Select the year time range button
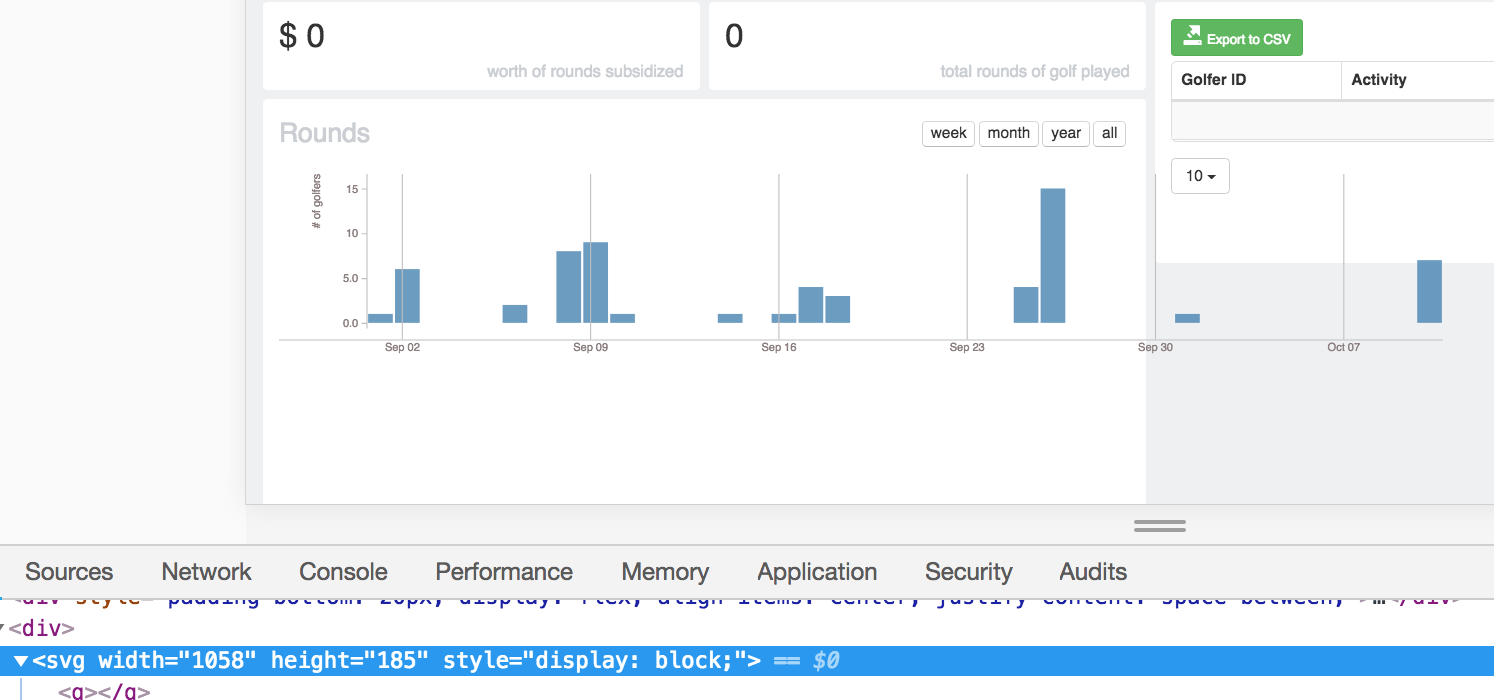1494x700 pixels. coord(1065,133)
